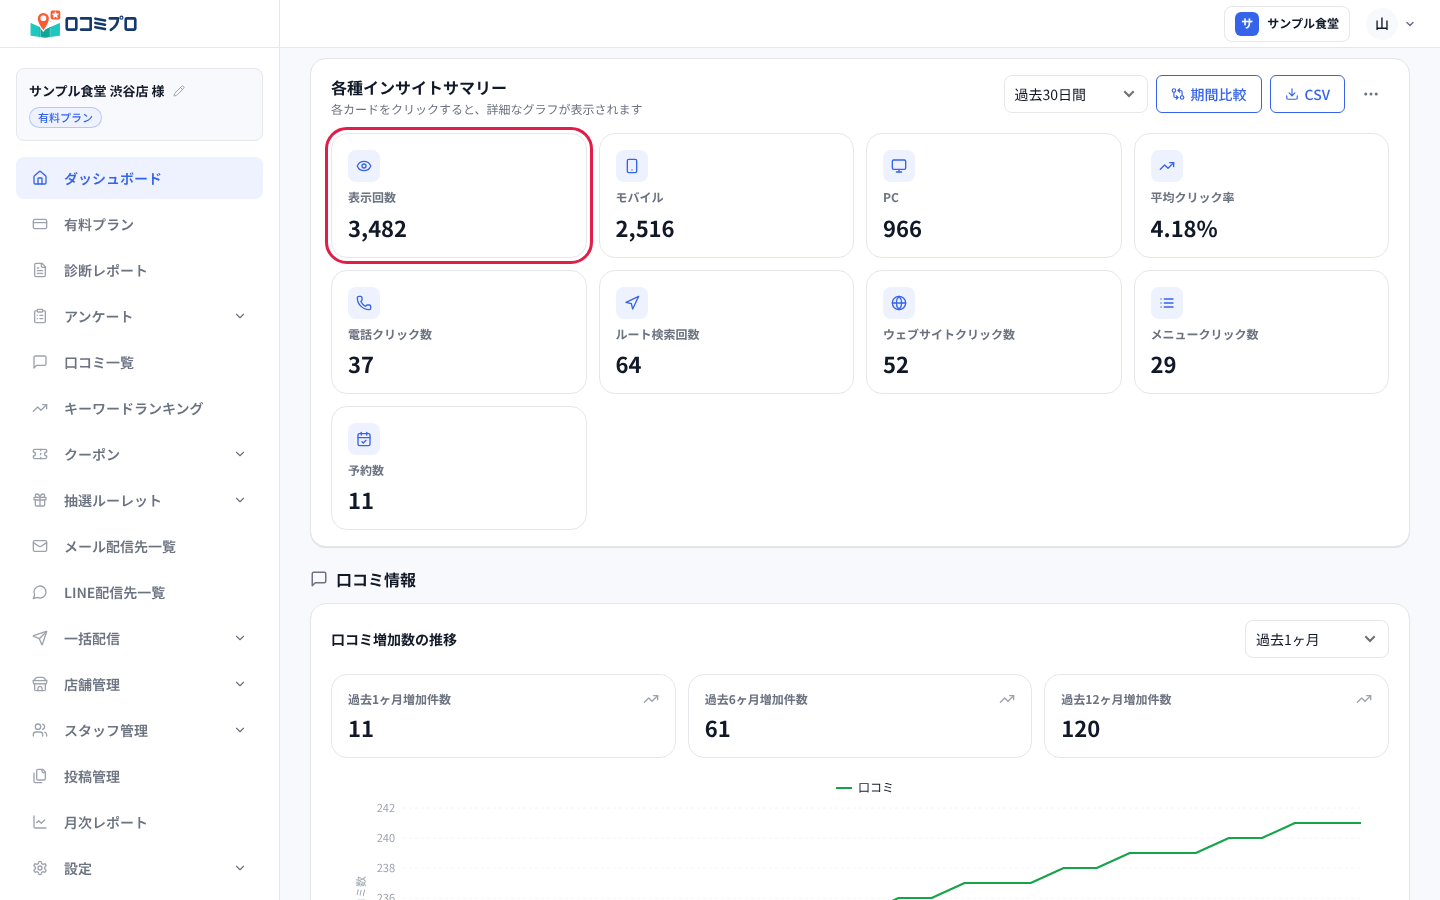Open 投稿管理 in sidebar
This screenshot has height=900, width=1440.
(x=139, y=776)
